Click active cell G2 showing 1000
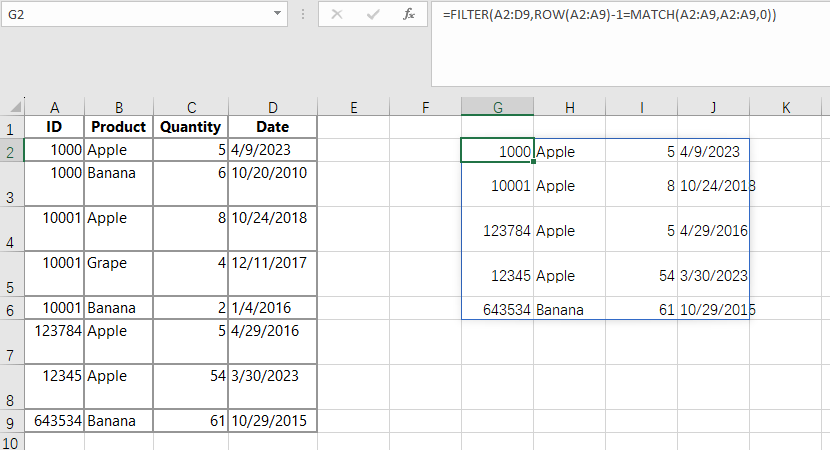The width and height of the screenshot is (830, 450). [x=498, y=150]
